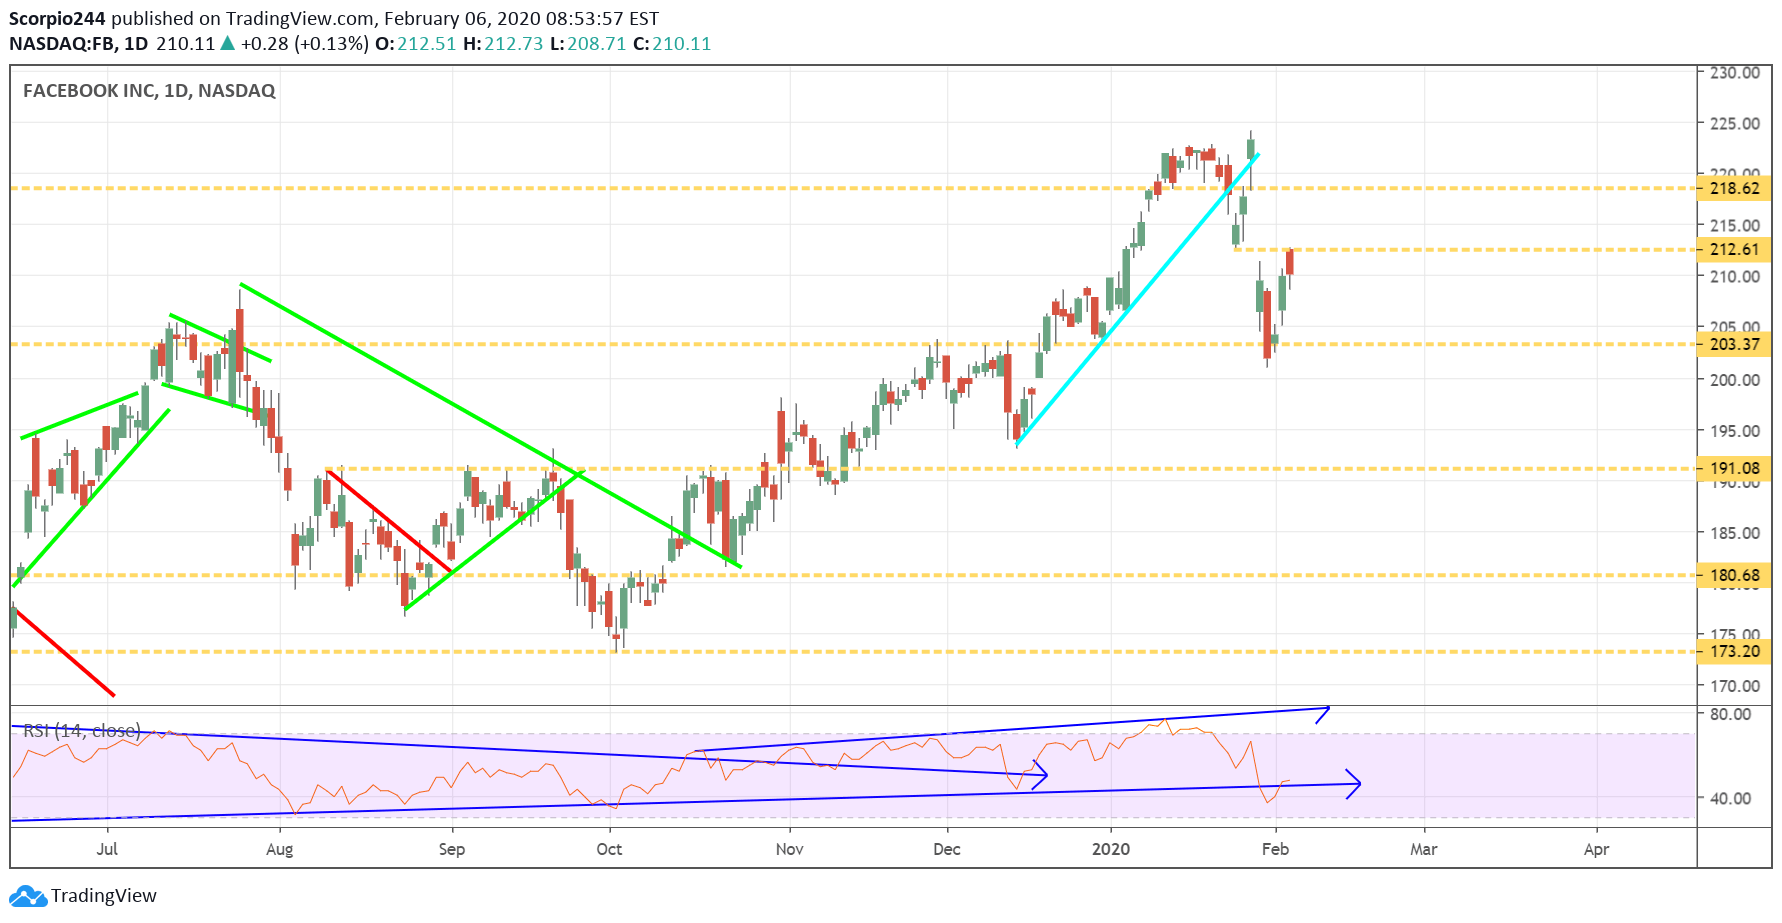
Task: Click the 173.20 price level label
Action: click(1734, 651)
